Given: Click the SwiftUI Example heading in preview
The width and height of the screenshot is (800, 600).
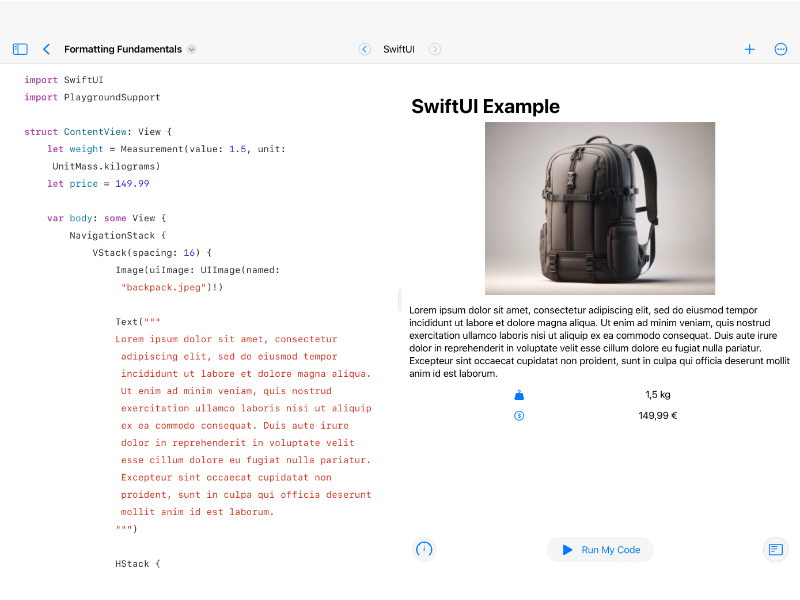Looking at the screenshot, I should (485, 107).
